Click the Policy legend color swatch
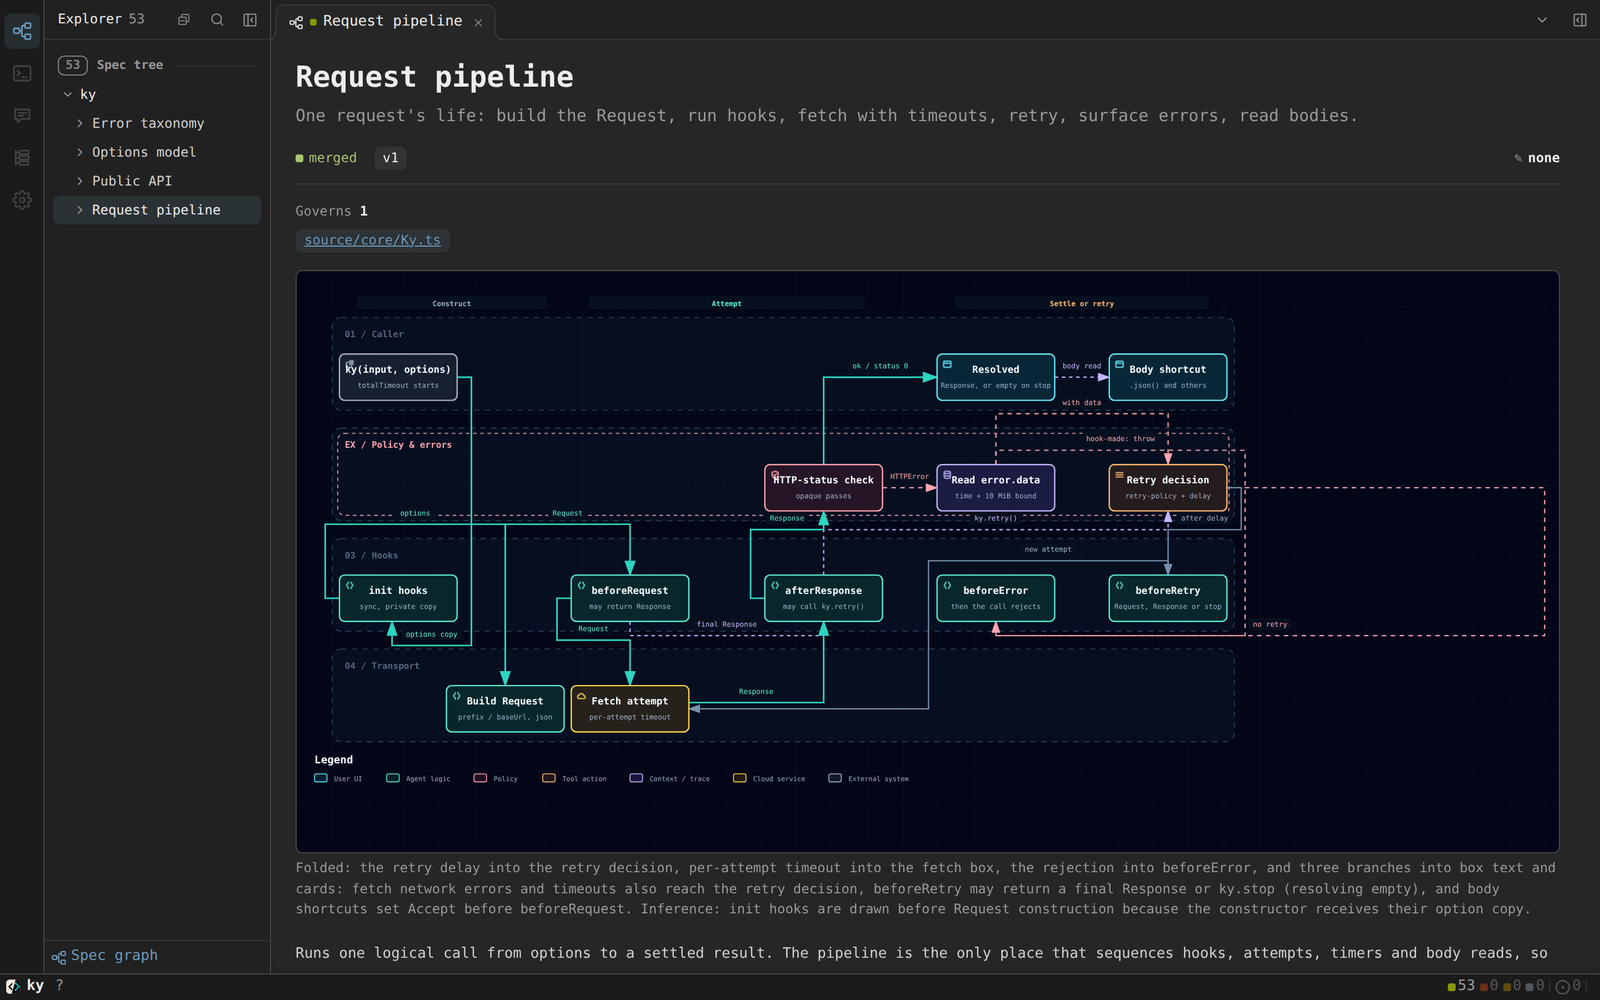 coord(480,778)
